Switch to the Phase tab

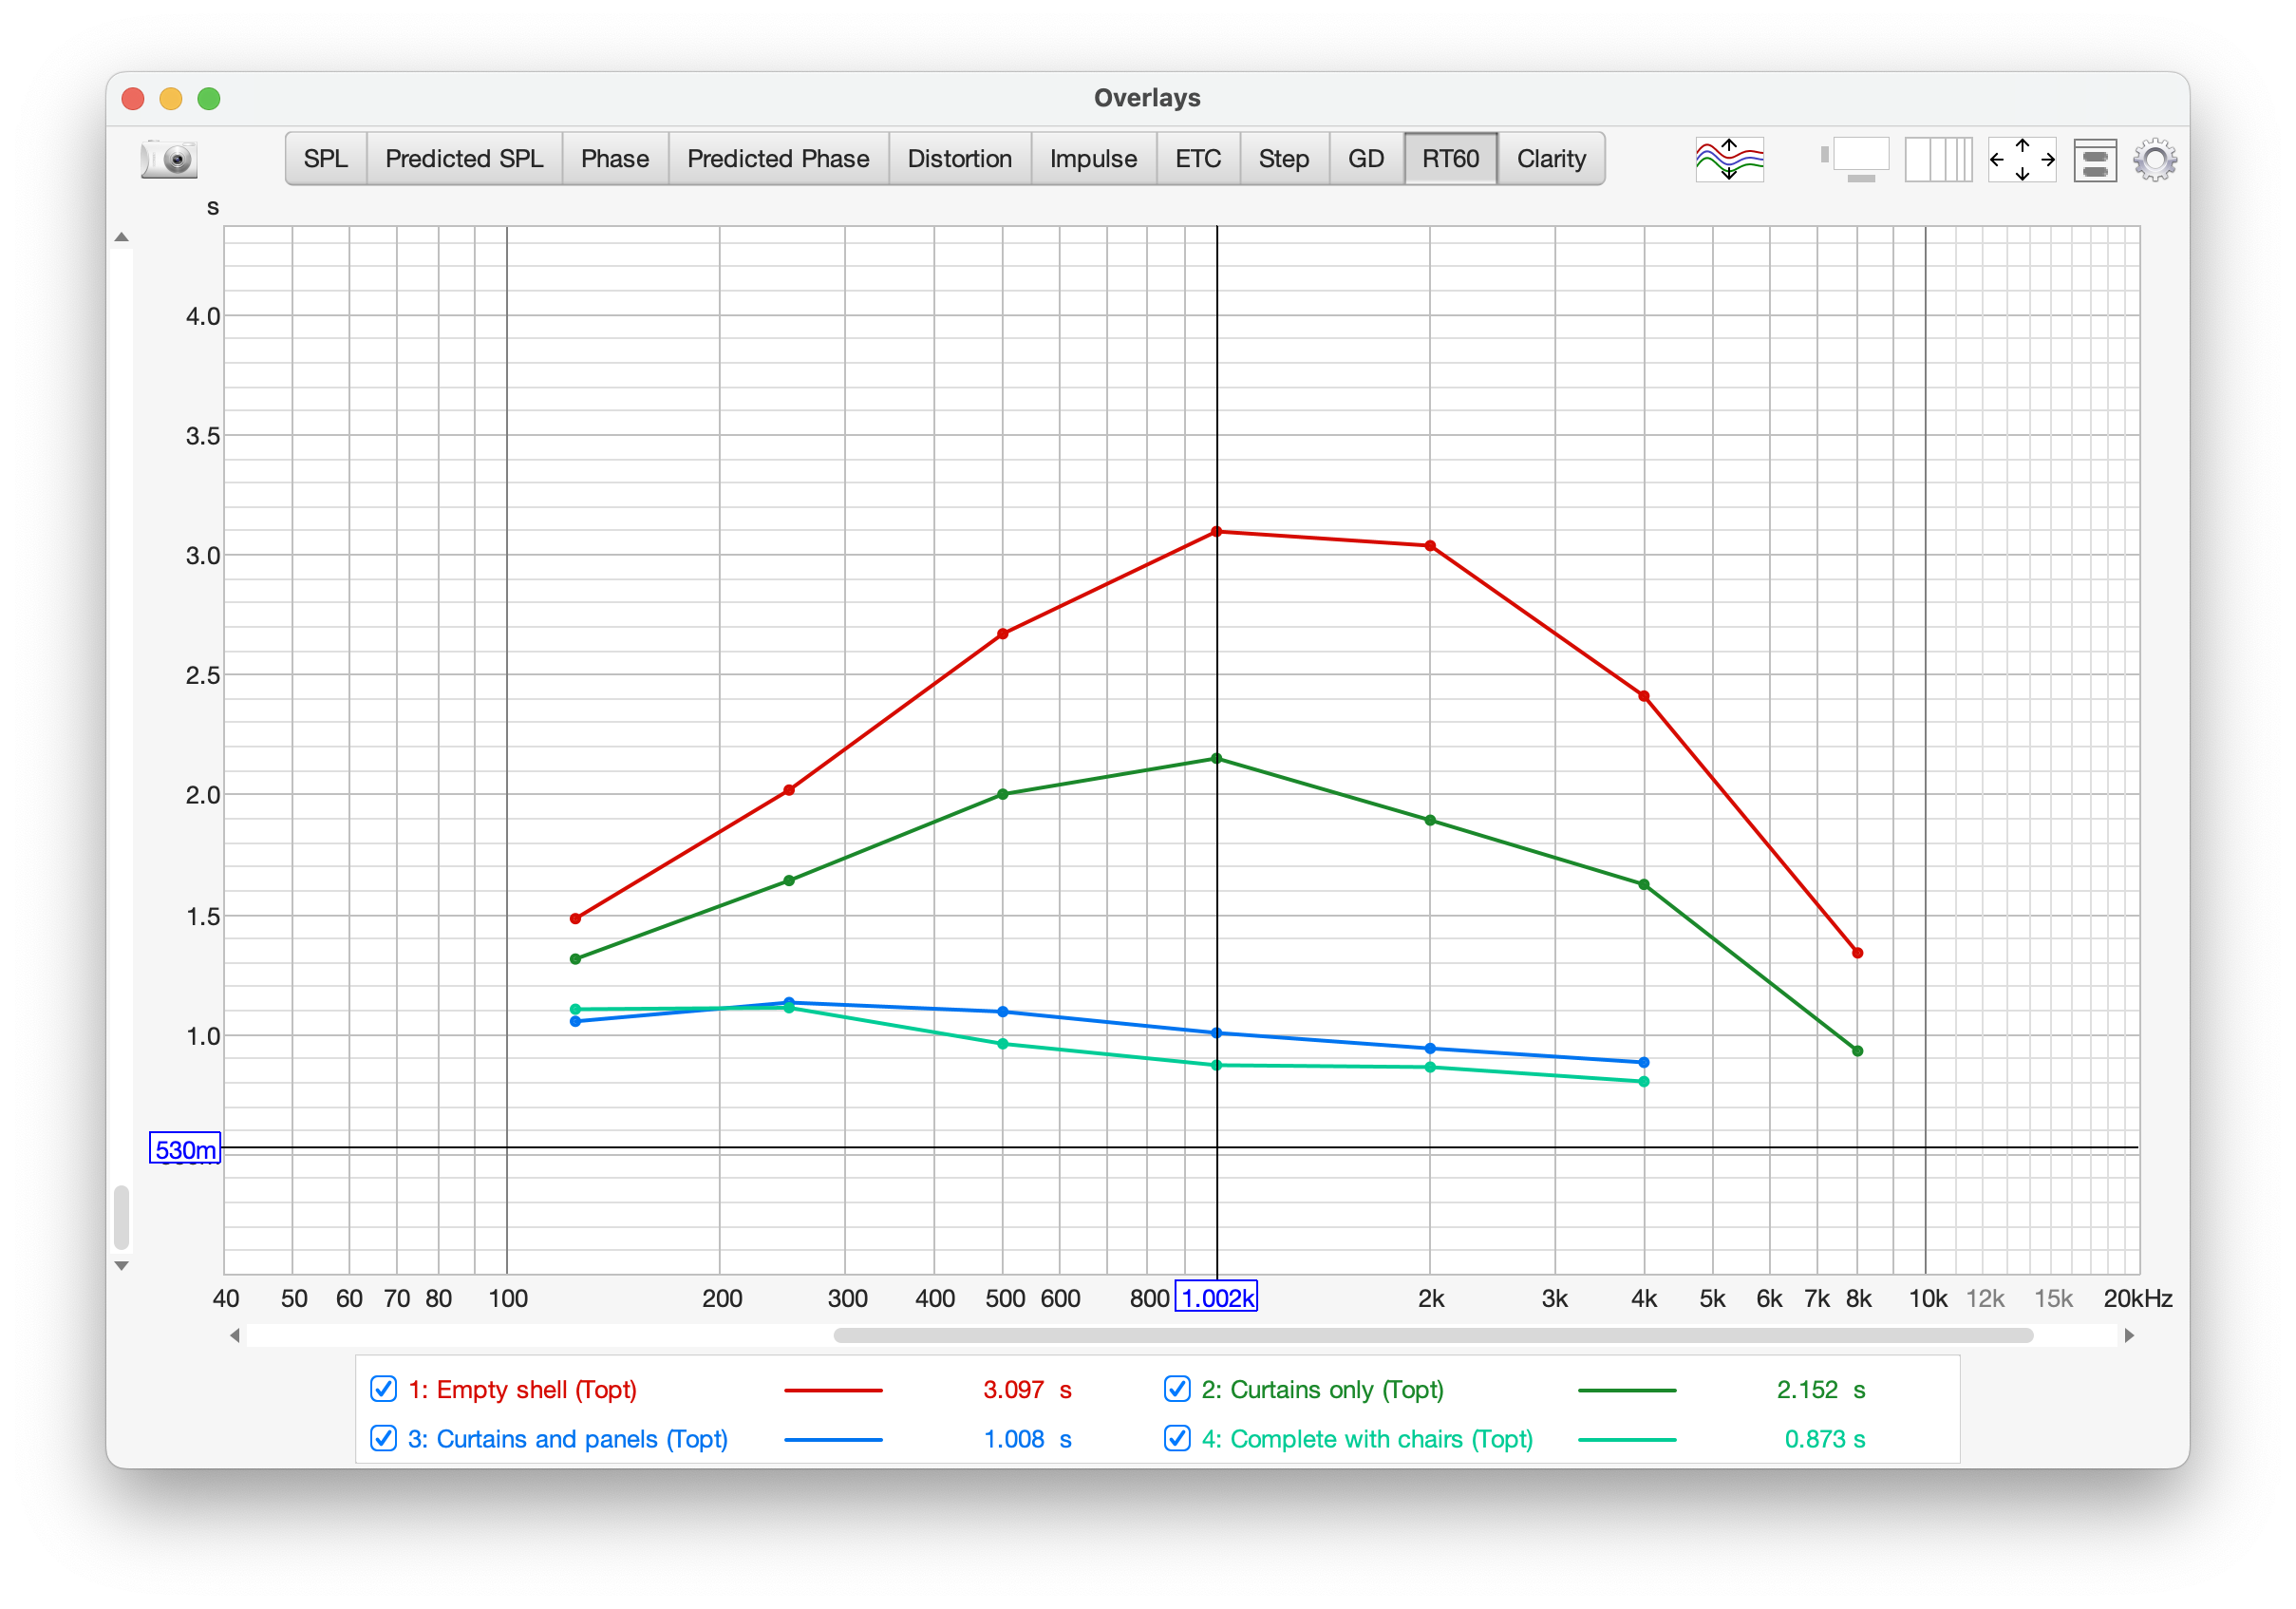pos(615,159)
